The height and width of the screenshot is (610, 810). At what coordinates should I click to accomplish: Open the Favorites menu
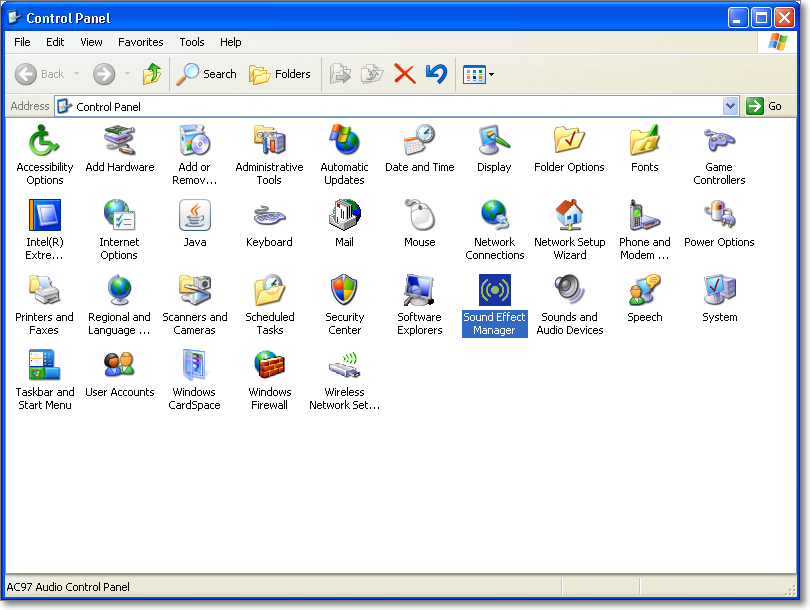point(141,42)
